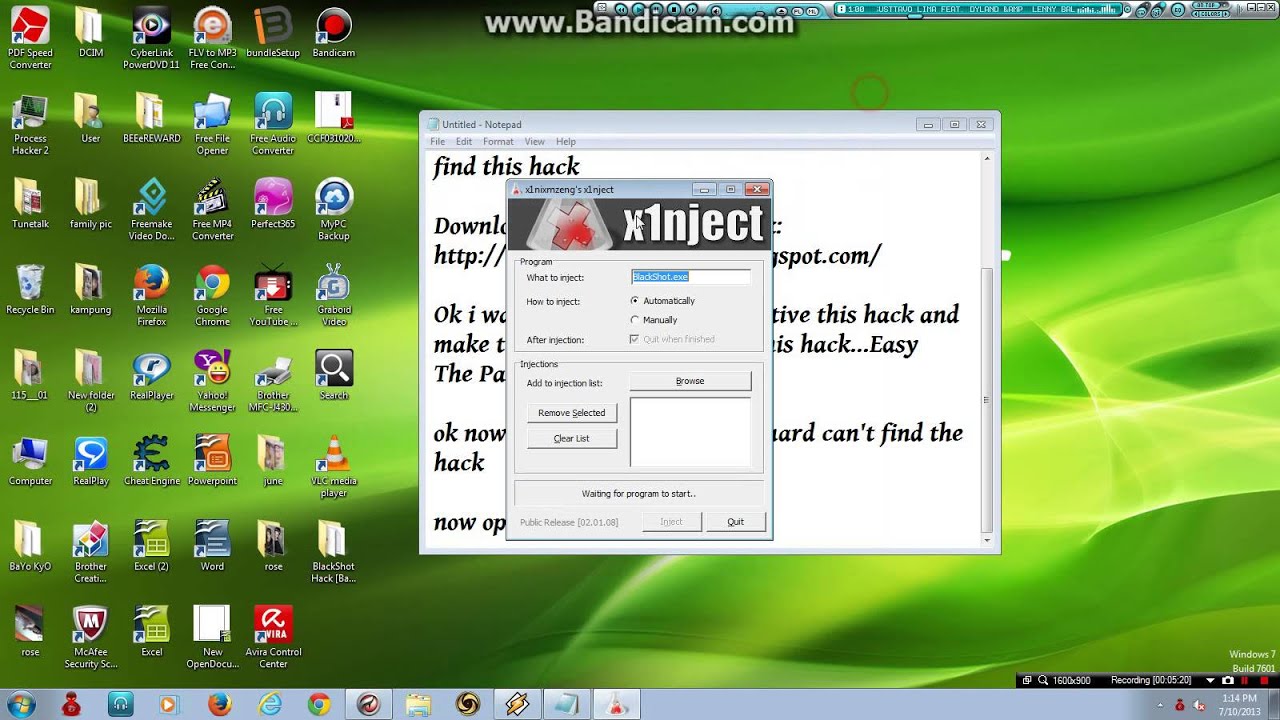Image resolution: width=1280 pixels, height=720 pixels.
Task: Open FLV to MP3 Free Converter icon
Action: click(x=212, y=38)
